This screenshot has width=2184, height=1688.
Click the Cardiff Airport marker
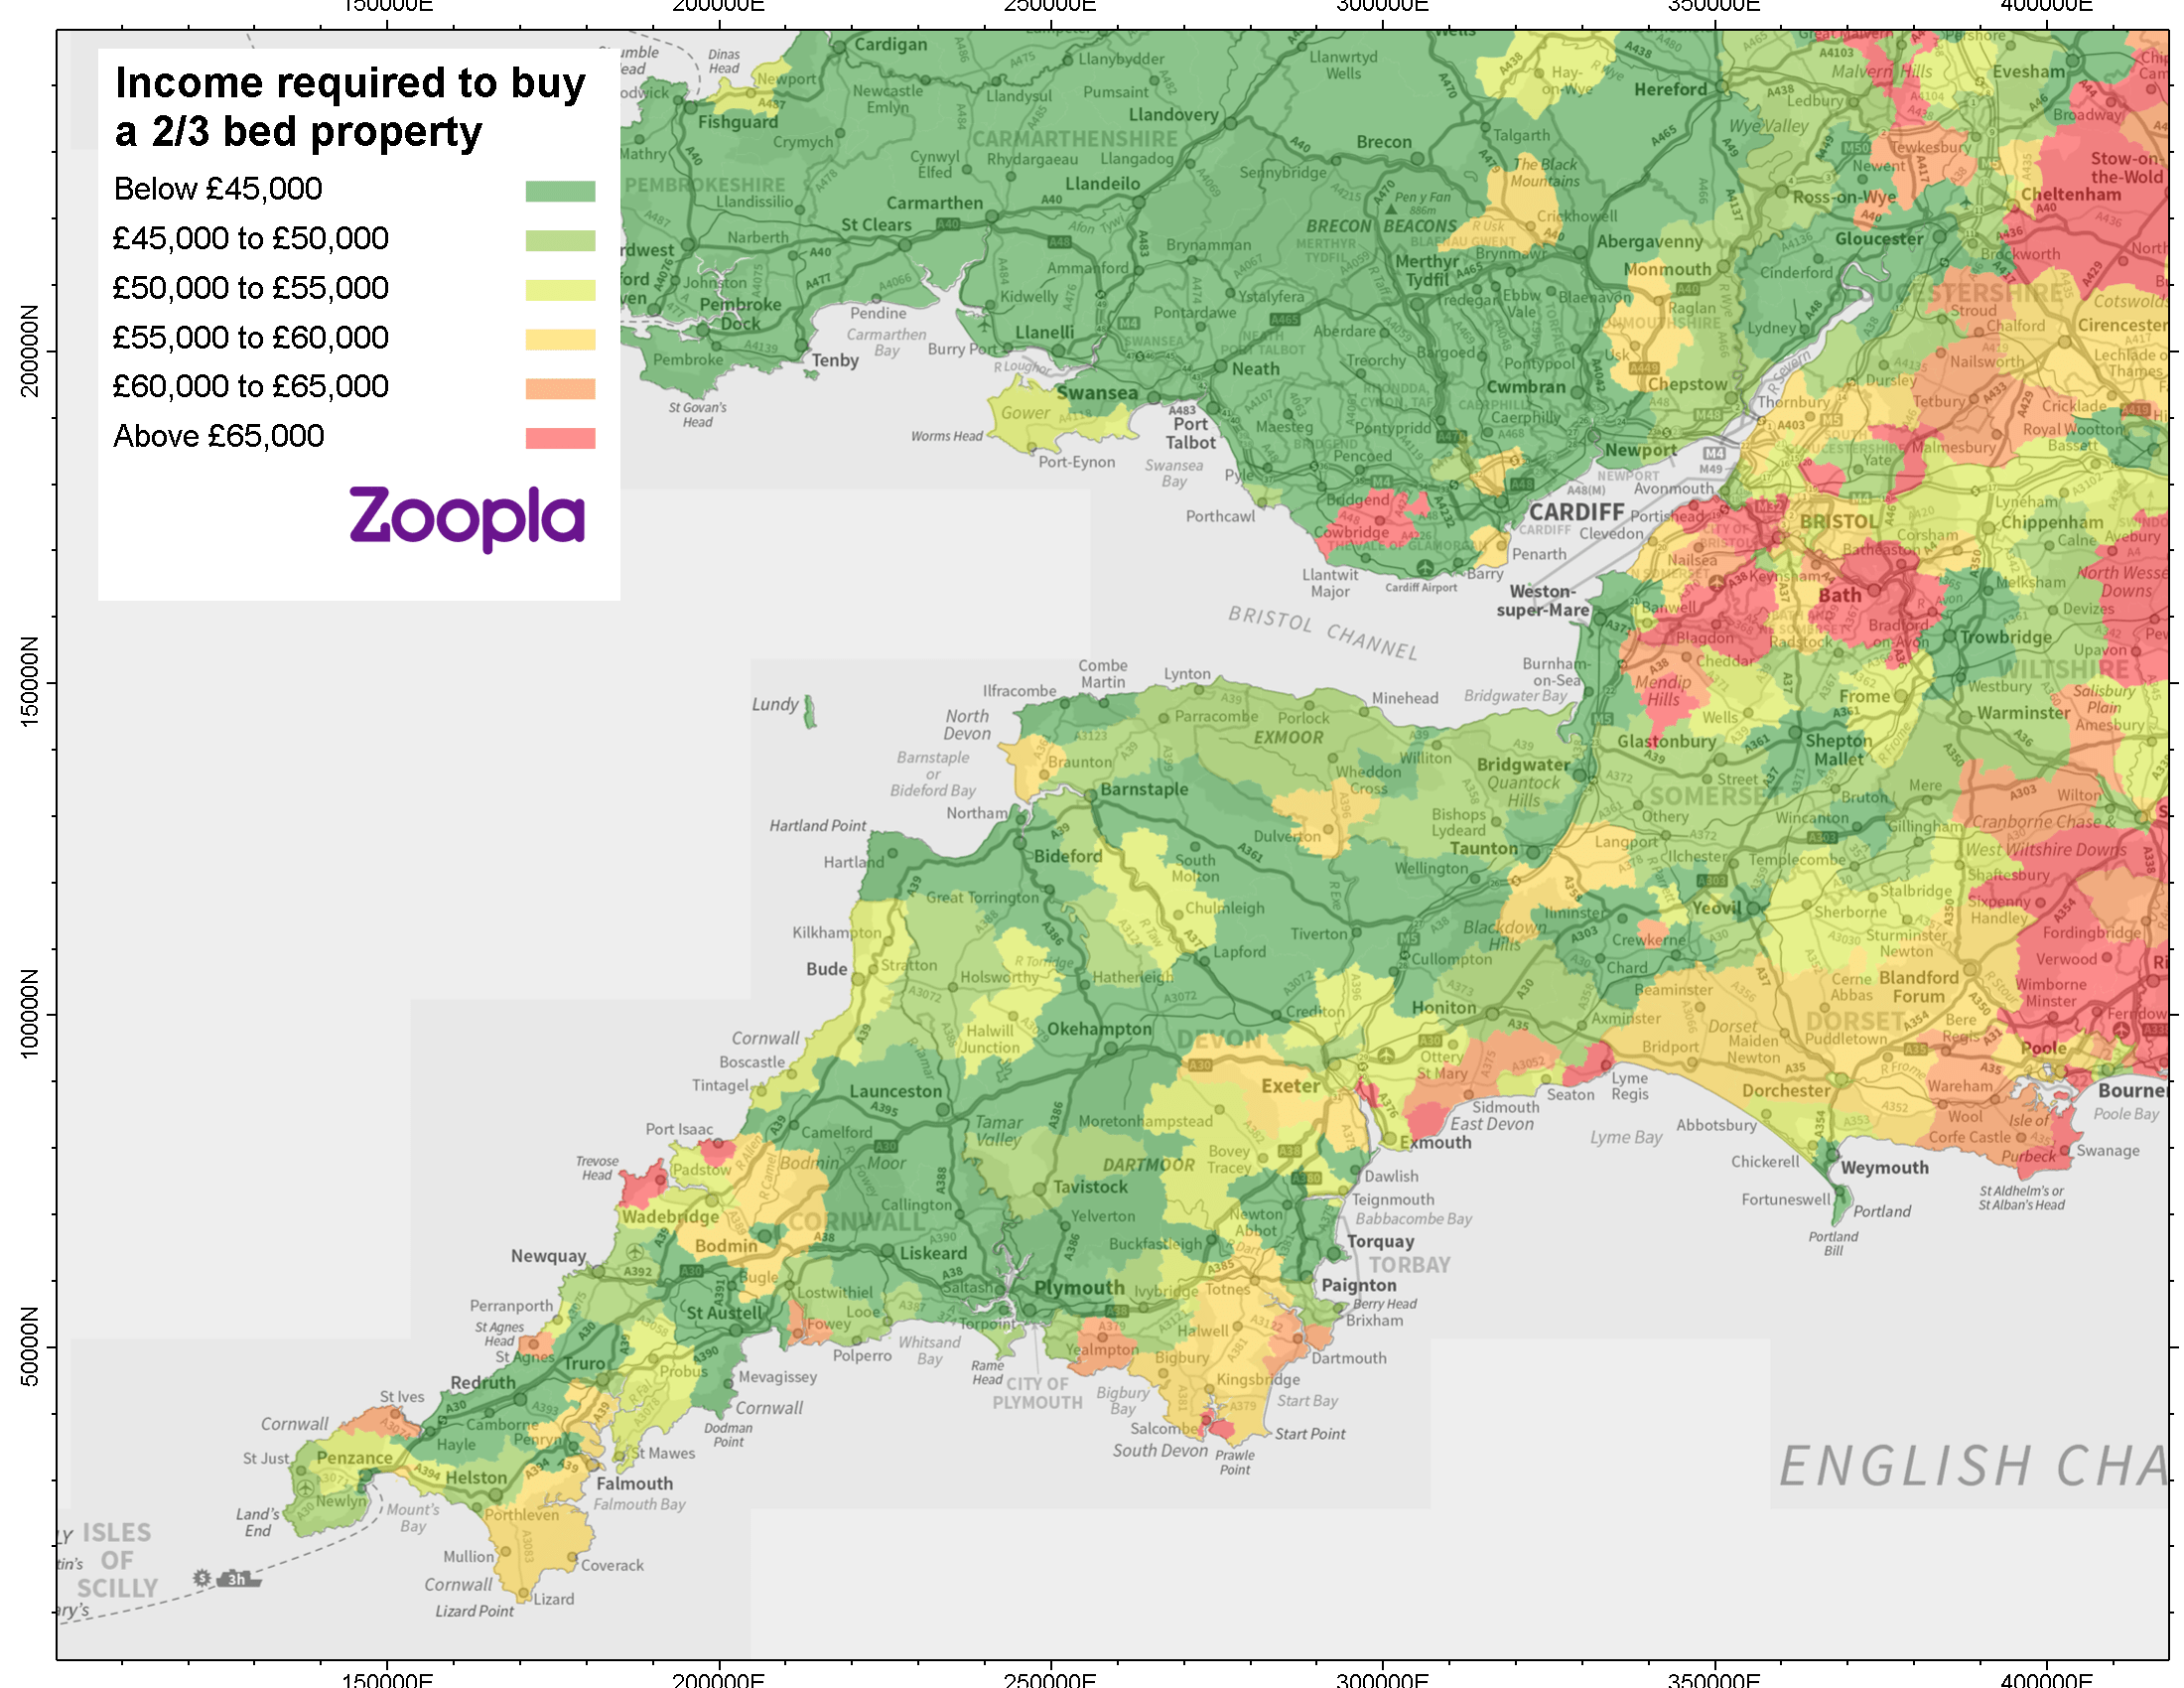(x=1426, y=569)
